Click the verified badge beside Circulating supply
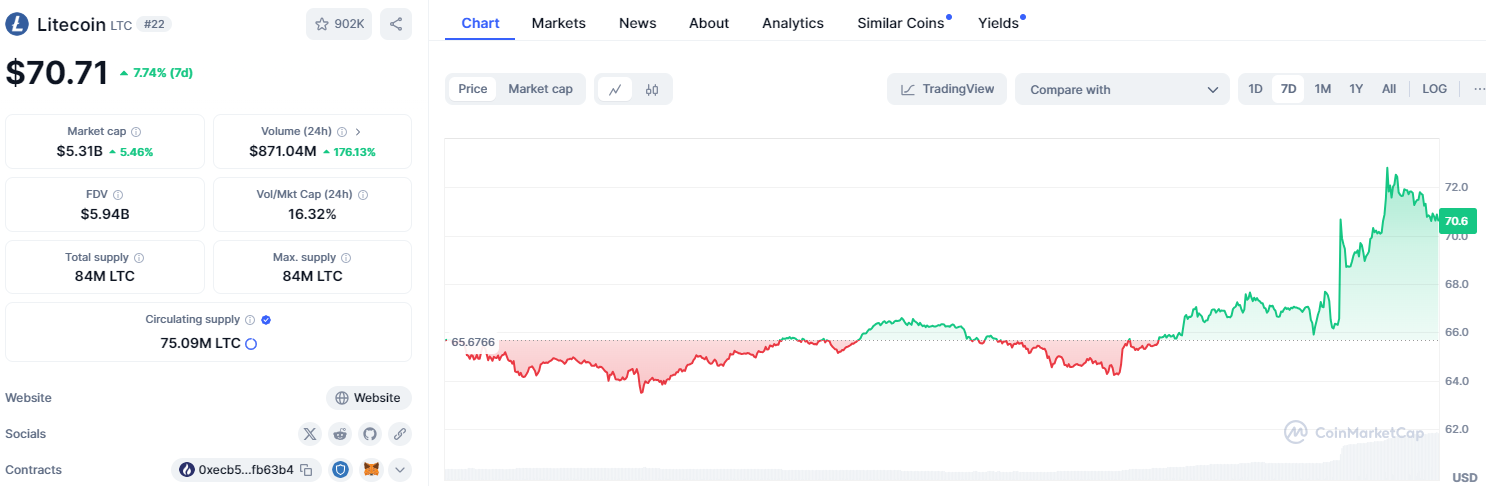 pos(266,320)
